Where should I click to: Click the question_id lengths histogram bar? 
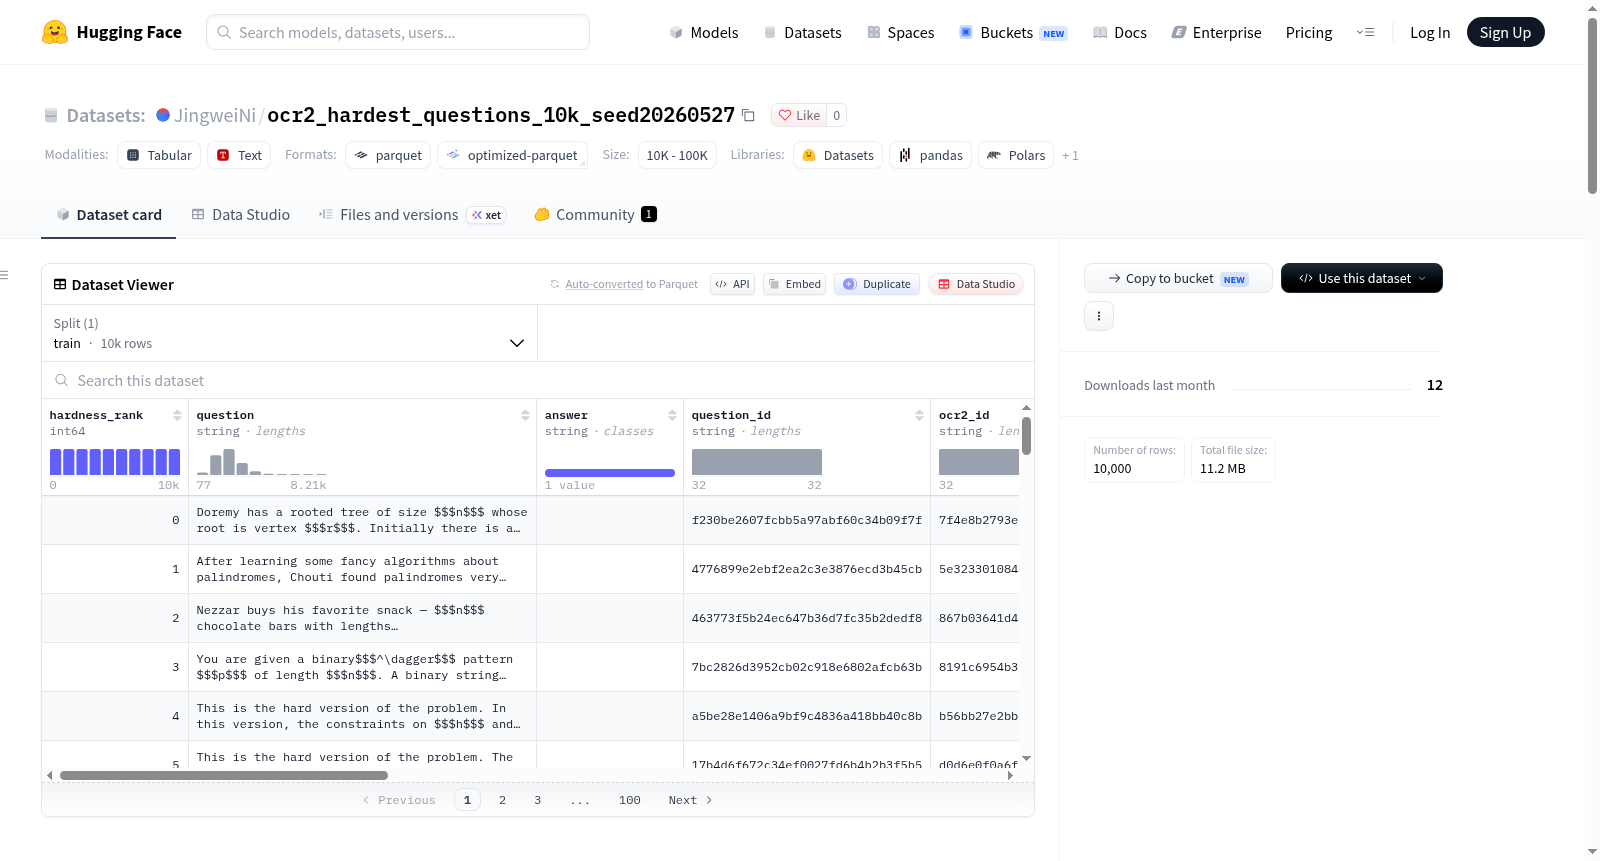click(757, 462)
